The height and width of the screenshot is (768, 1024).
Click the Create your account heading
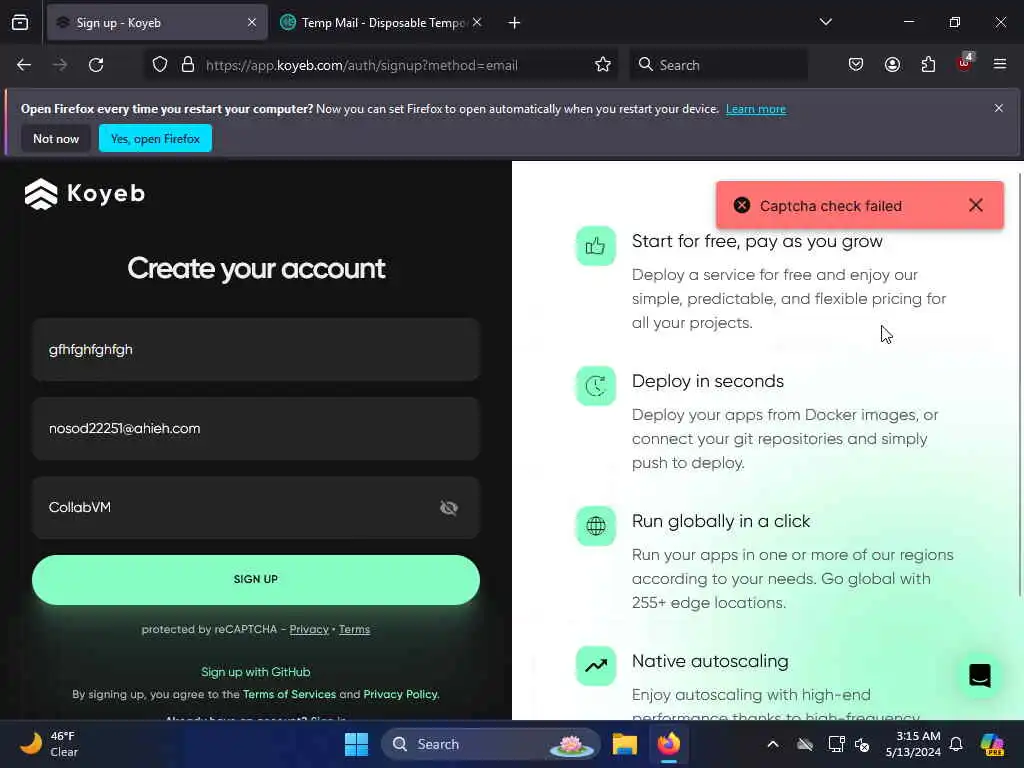(x=256, y=268)
